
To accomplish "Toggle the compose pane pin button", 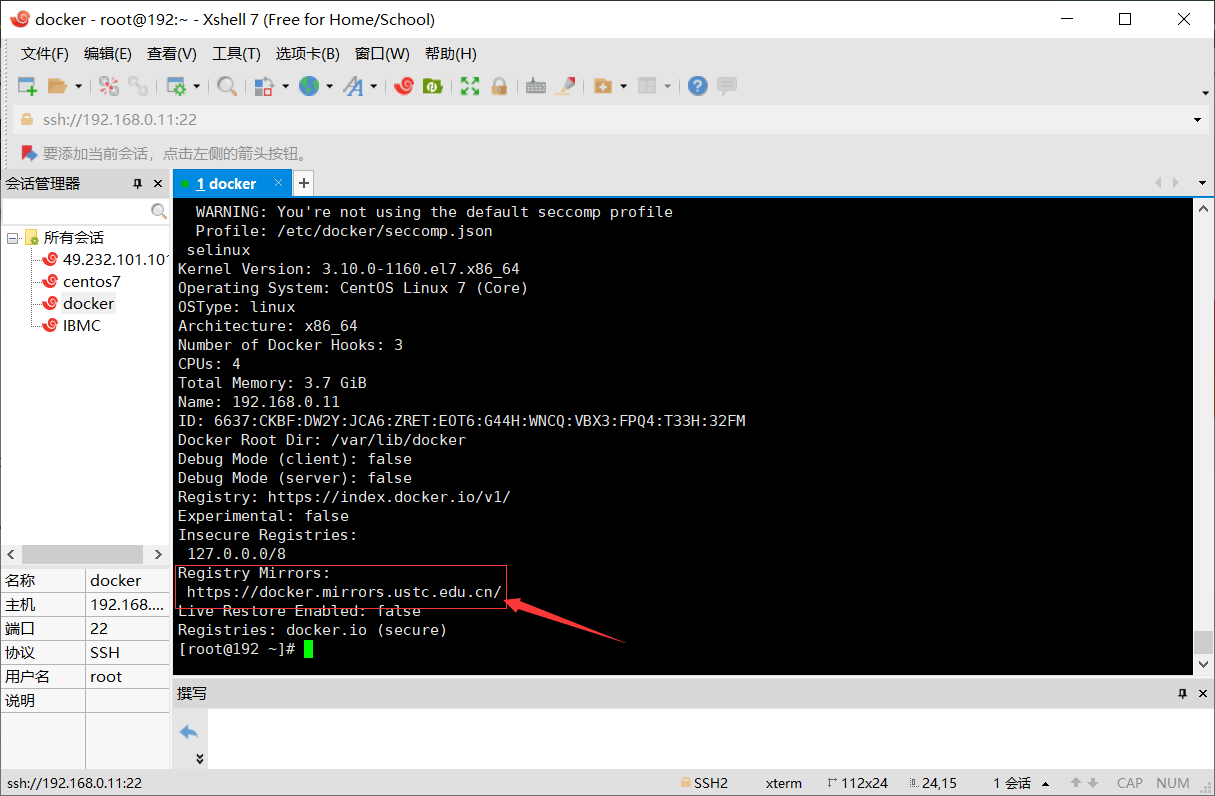I will point(1183,693).
